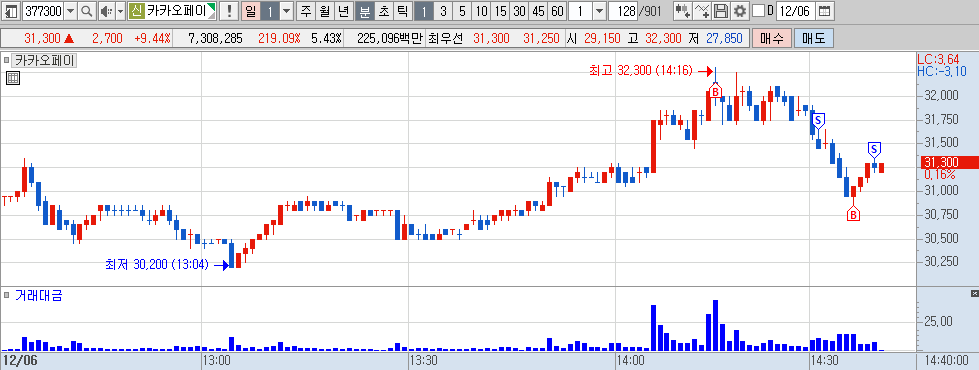The height and width of the screenshot is (370, 979).
Task: Select the 주 (weekly) chart period
Action: click(305, 11)
